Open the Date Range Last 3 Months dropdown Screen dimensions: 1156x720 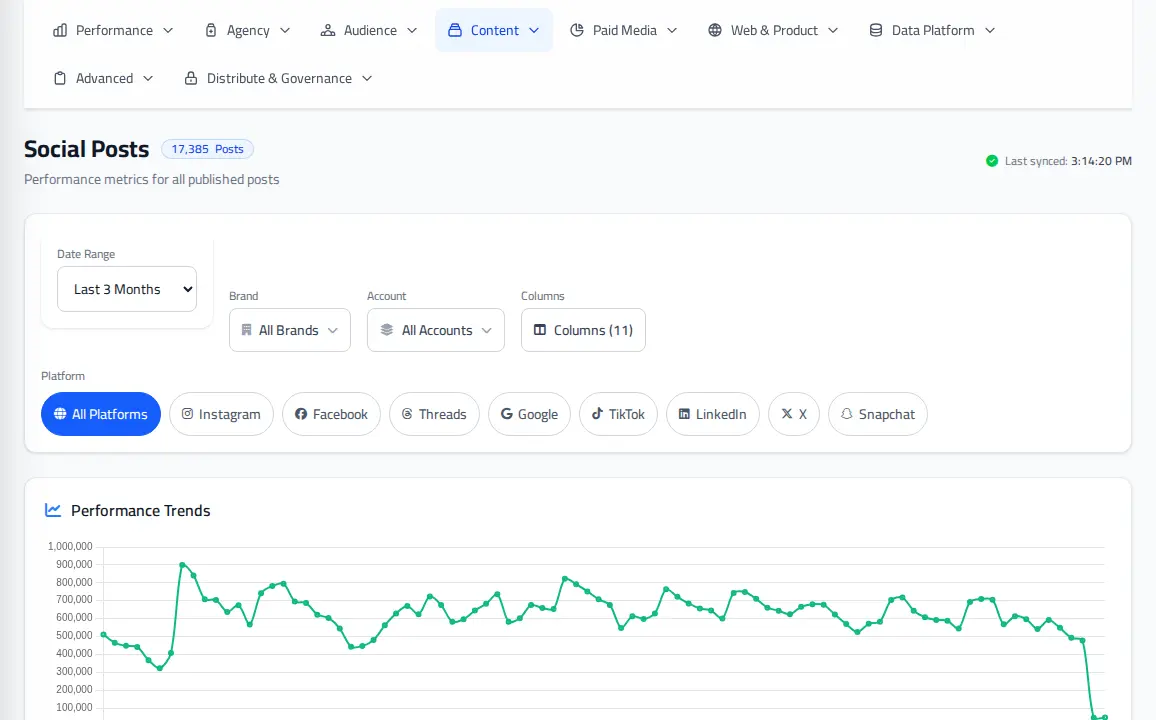tap(127, 289)
